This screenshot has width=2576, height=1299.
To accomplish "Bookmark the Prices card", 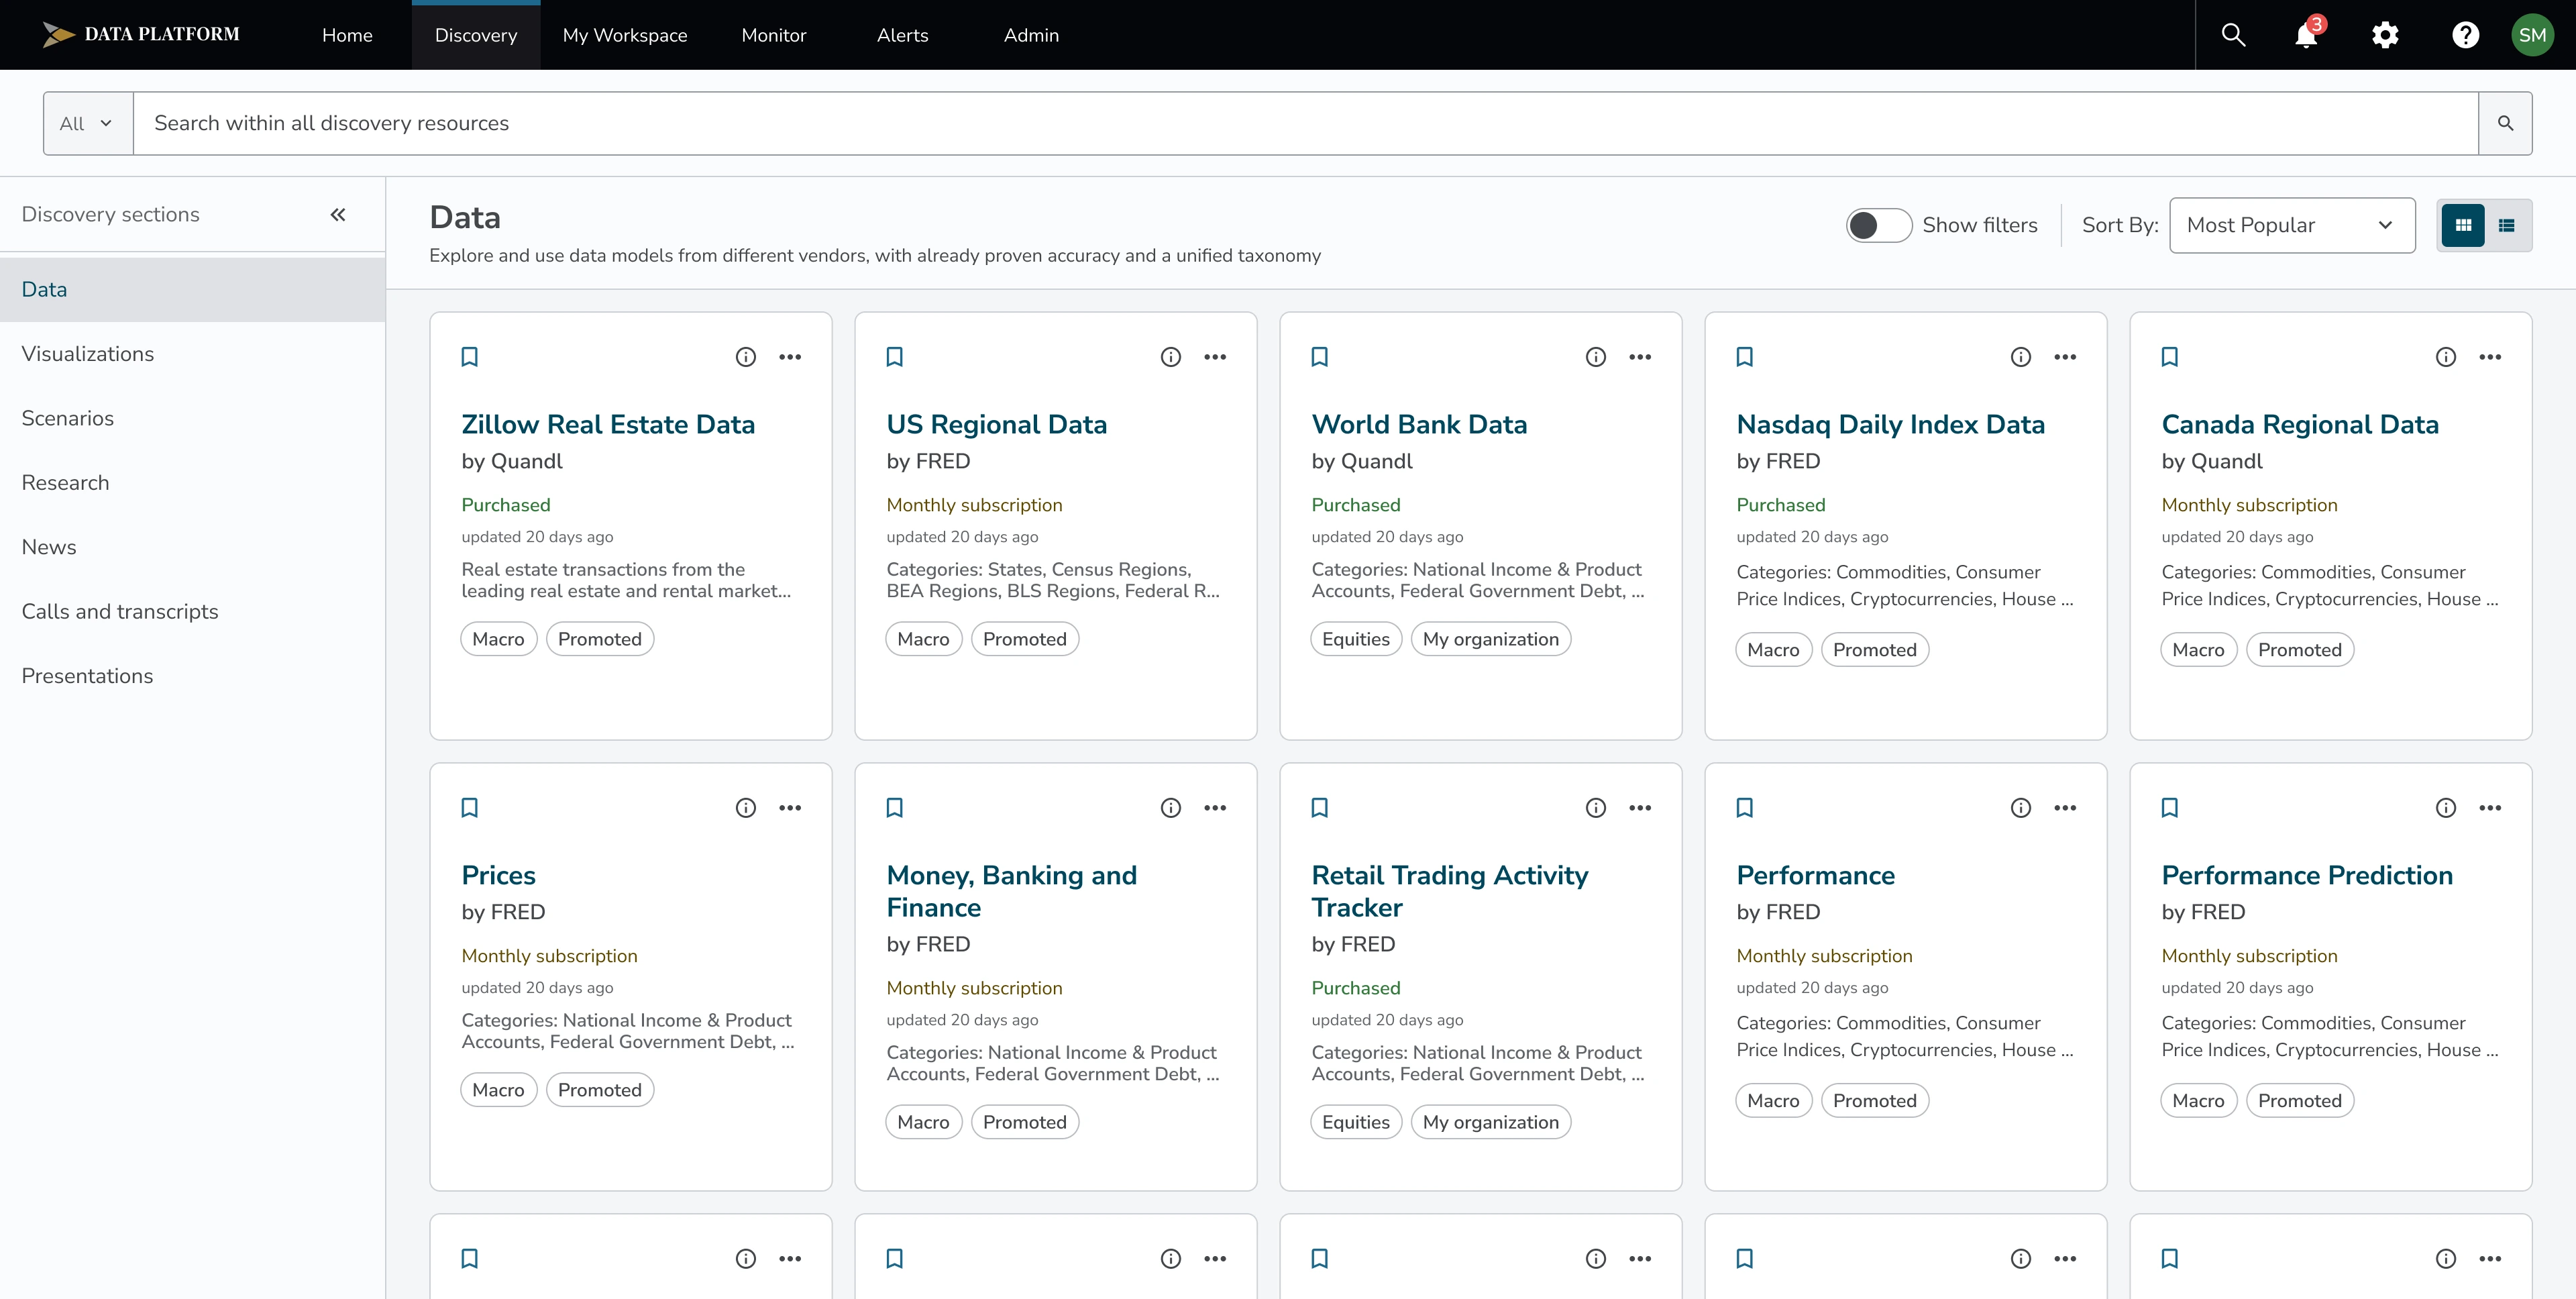I will (x=469, y=808).
